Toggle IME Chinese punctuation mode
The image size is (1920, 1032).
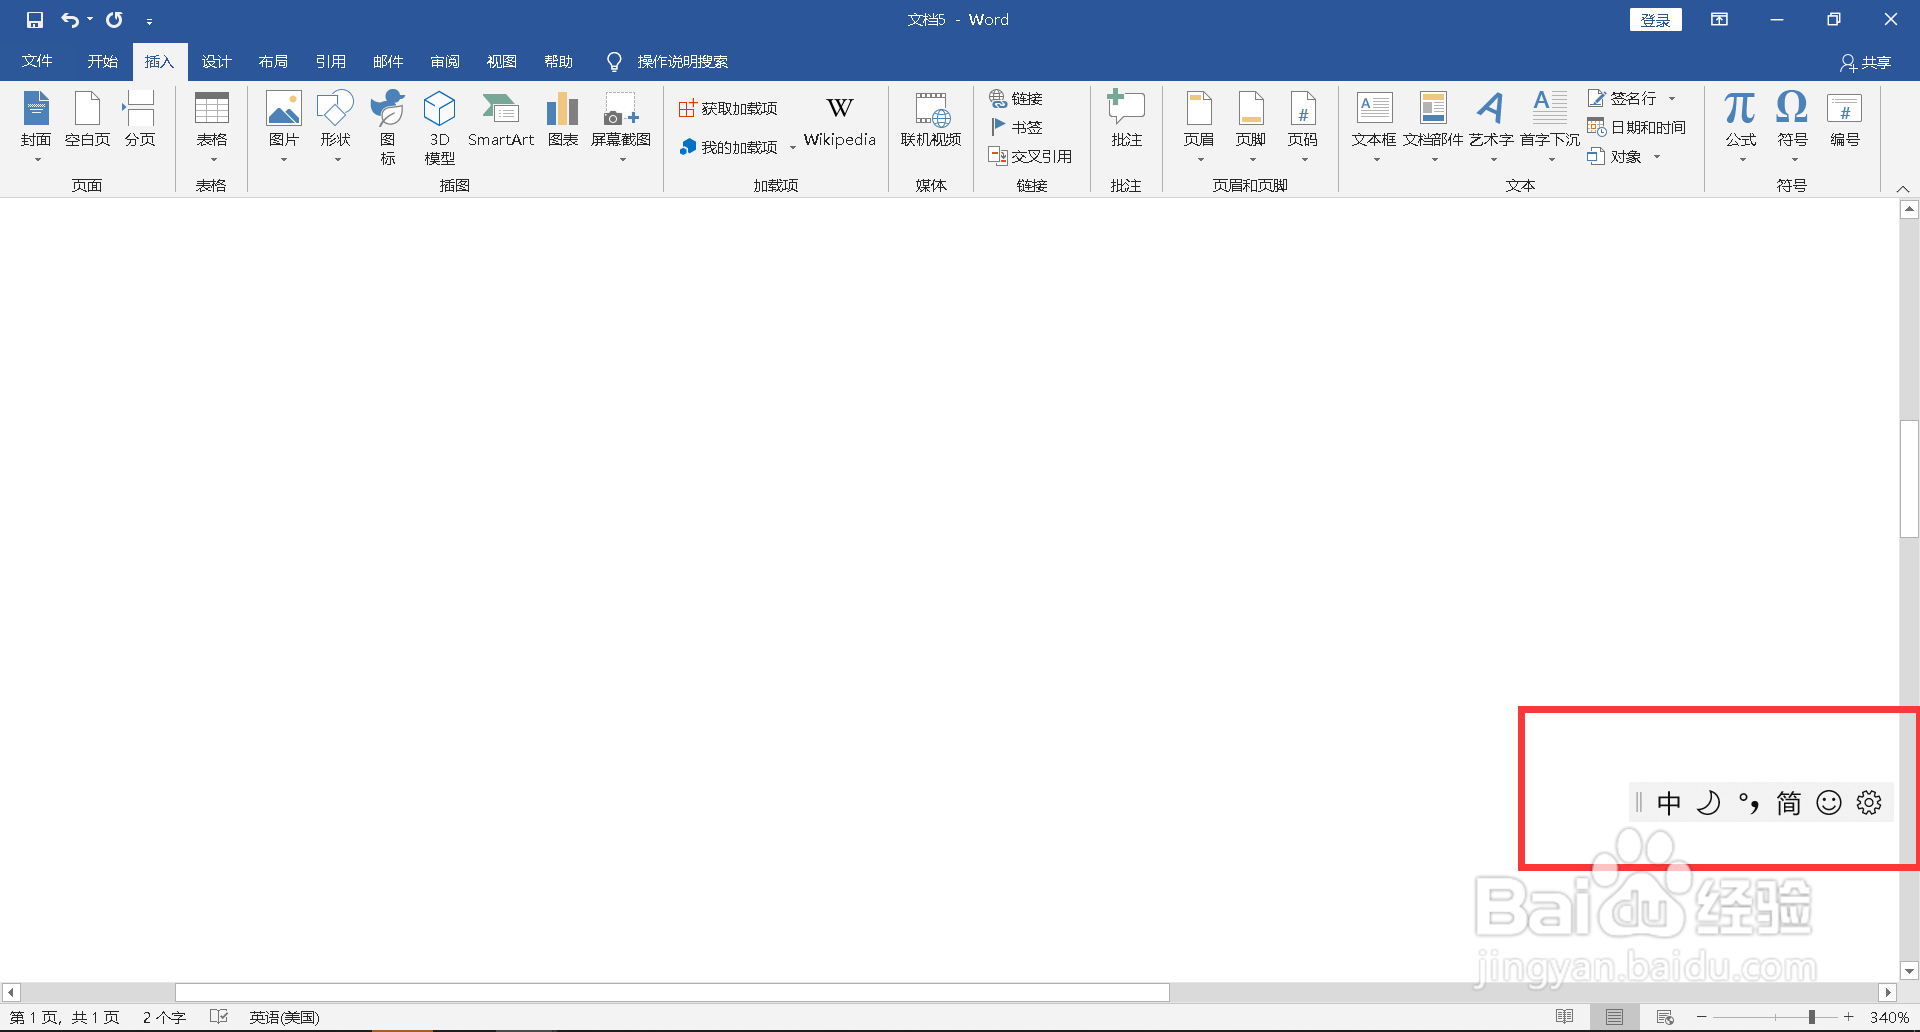coord(1749,803)
